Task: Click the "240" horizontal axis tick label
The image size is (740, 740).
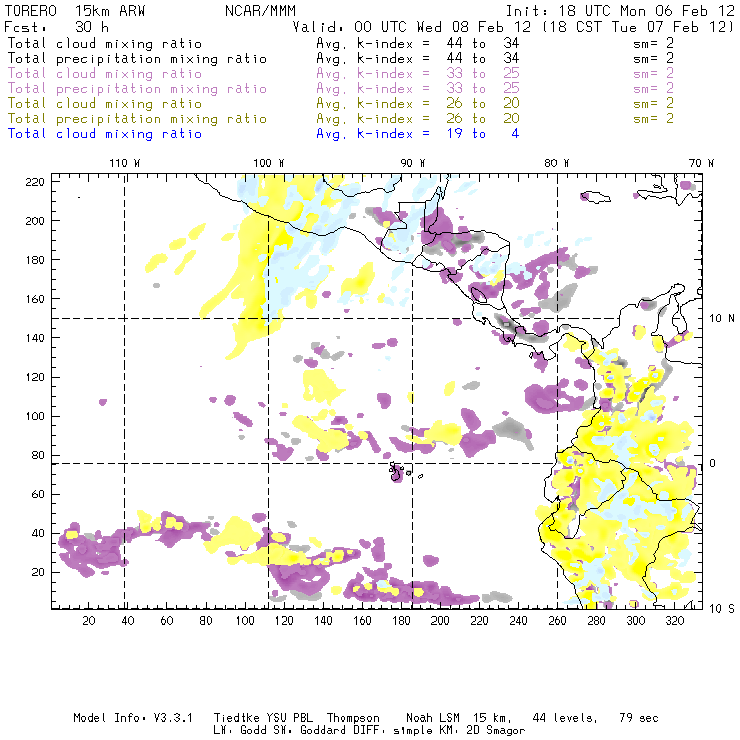Action: pos(518,621)
